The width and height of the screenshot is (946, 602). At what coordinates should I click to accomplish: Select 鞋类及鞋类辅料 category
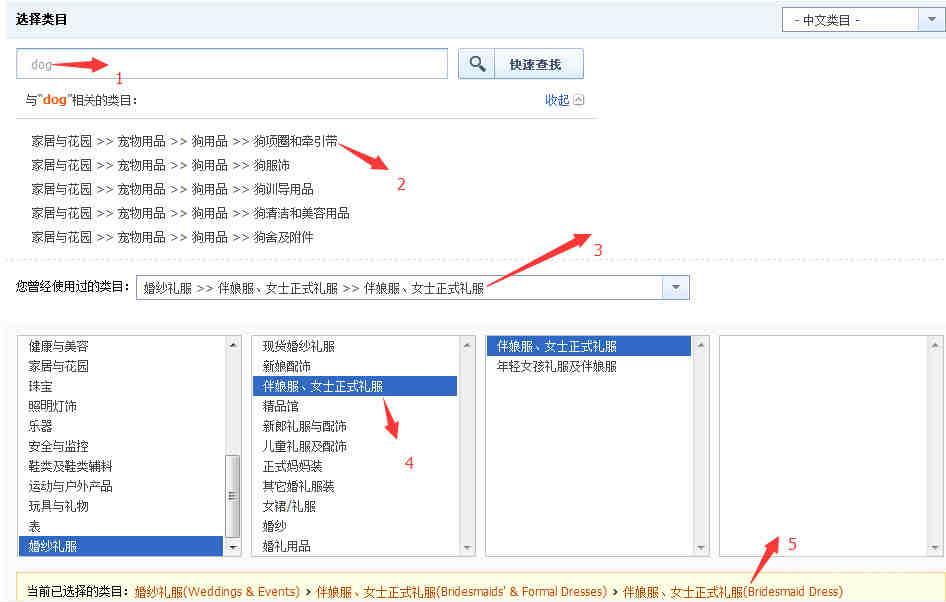pyautogui.click(x=121, y=466)
